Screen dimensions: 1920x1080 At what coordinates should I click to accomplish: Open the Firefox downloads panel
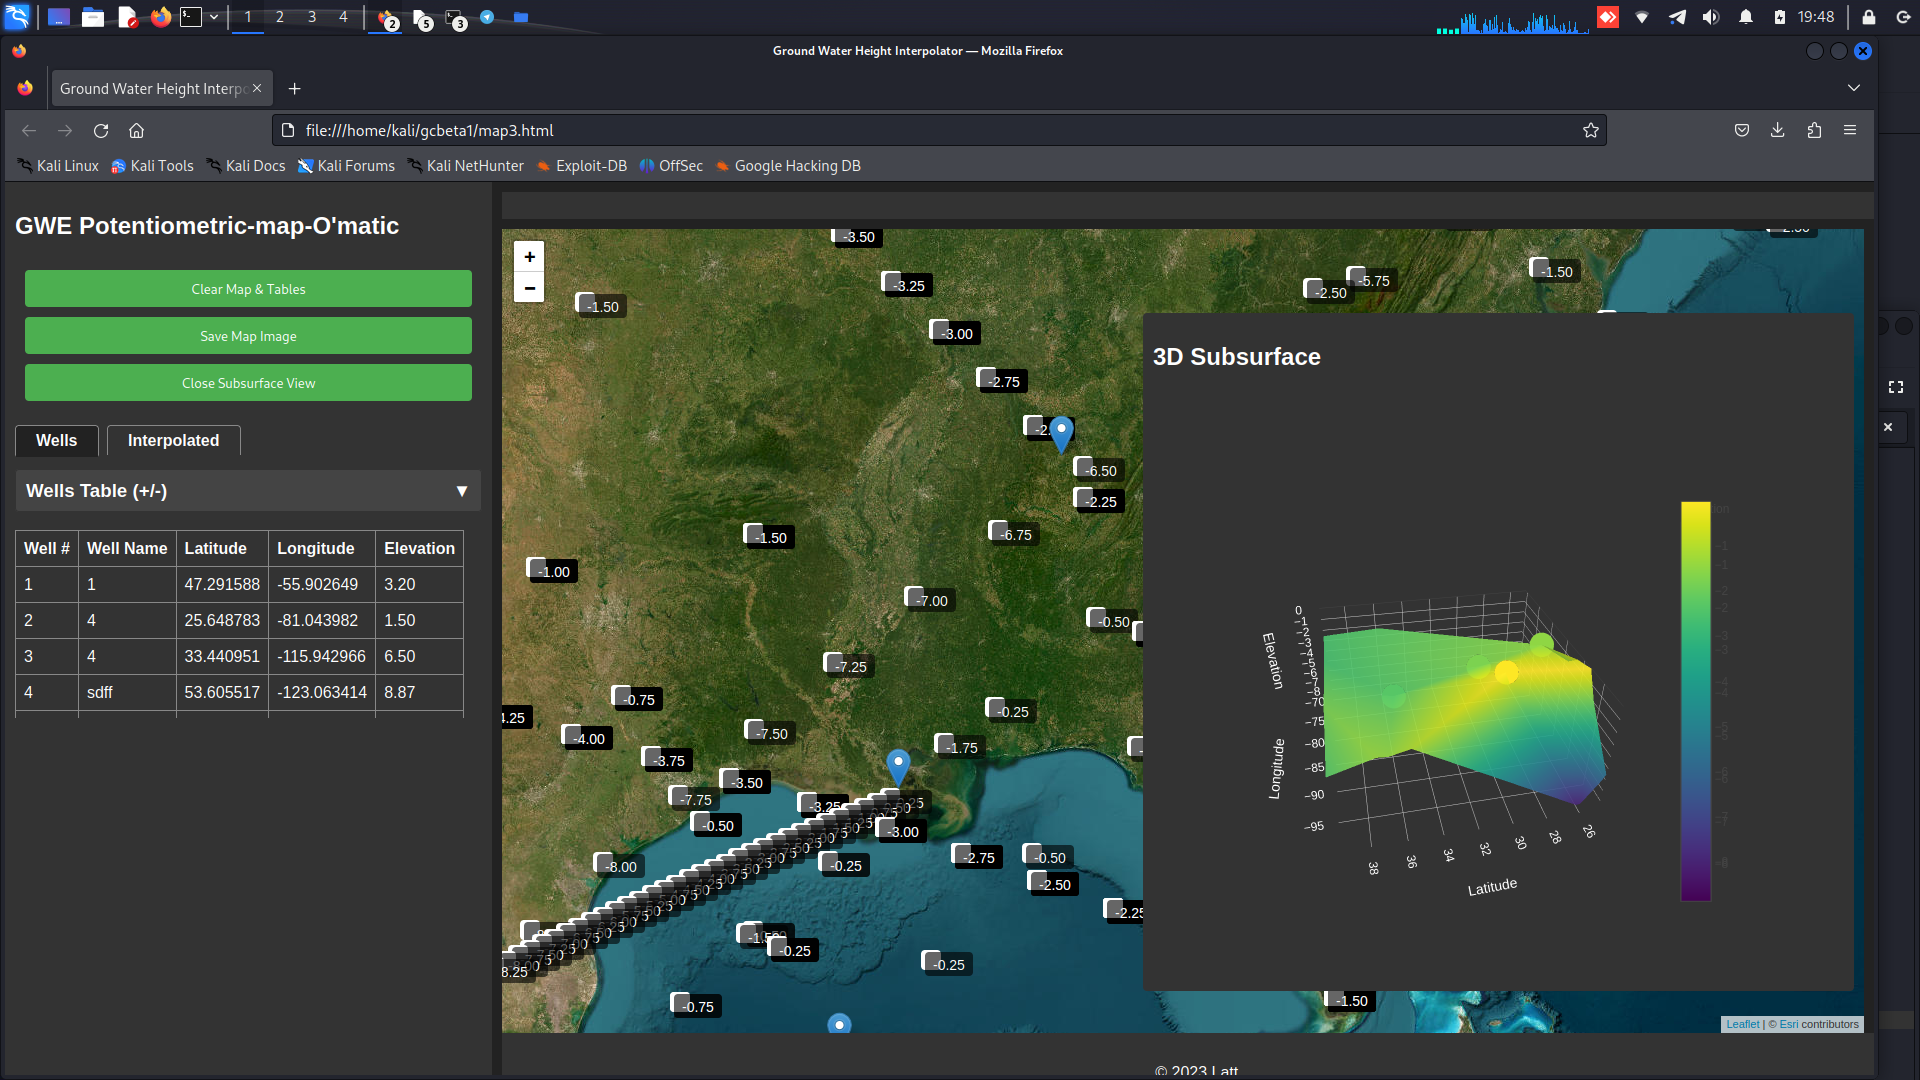click(x=1777, y=130)
